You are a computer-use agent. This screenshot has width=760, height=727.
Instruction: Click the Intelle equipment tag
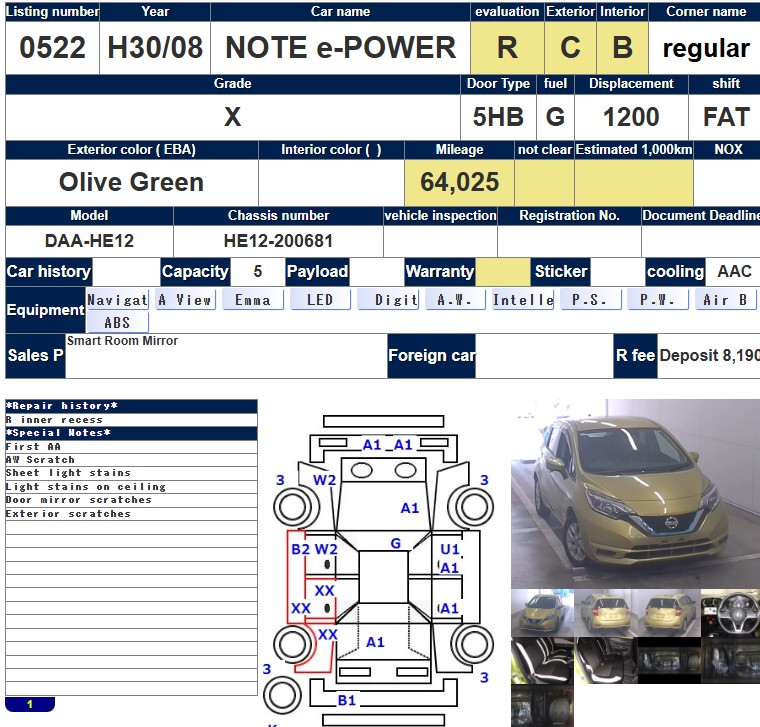(522, 300)
